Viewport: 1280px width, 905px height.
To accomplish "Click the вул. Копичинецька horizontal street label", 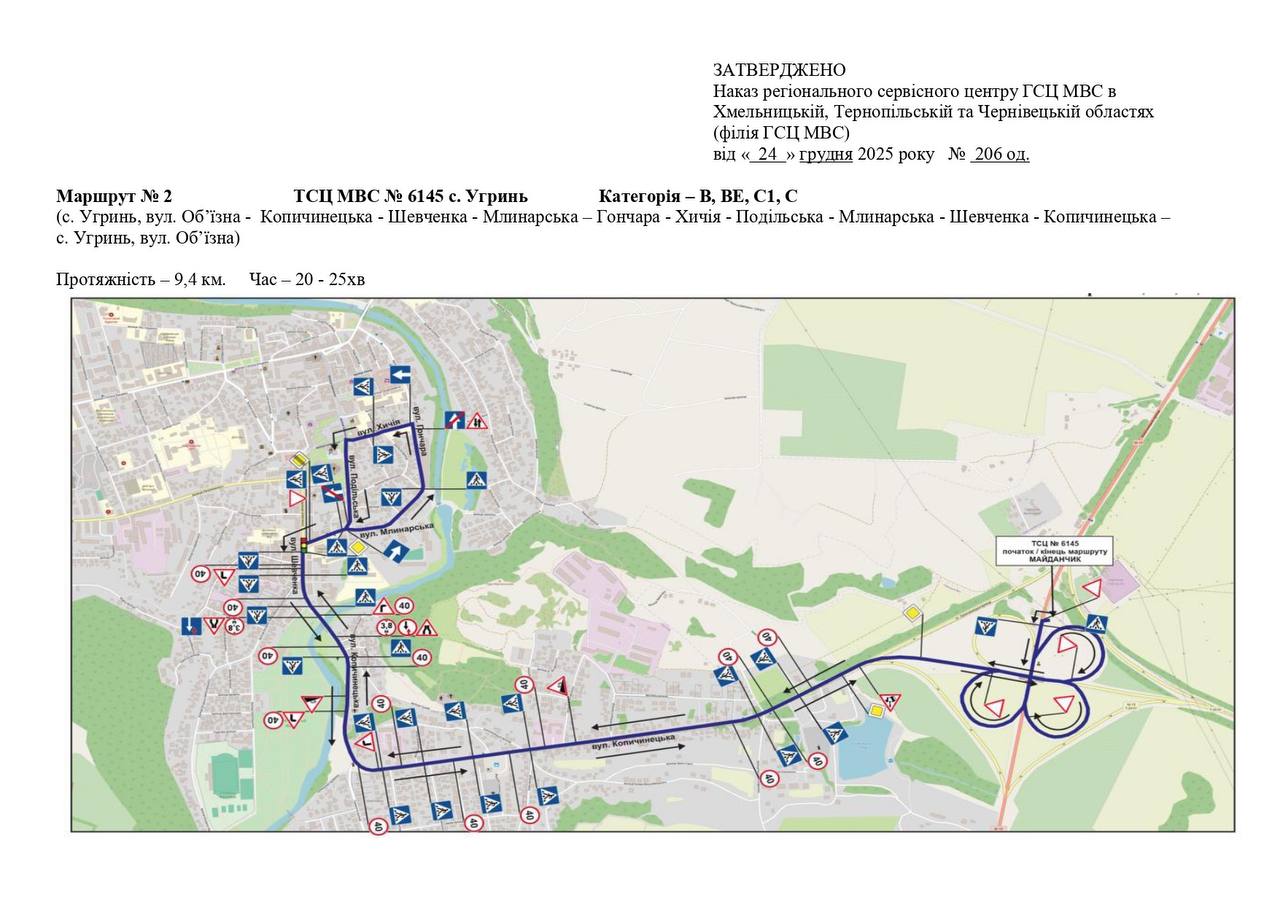I will click(632, 744).
